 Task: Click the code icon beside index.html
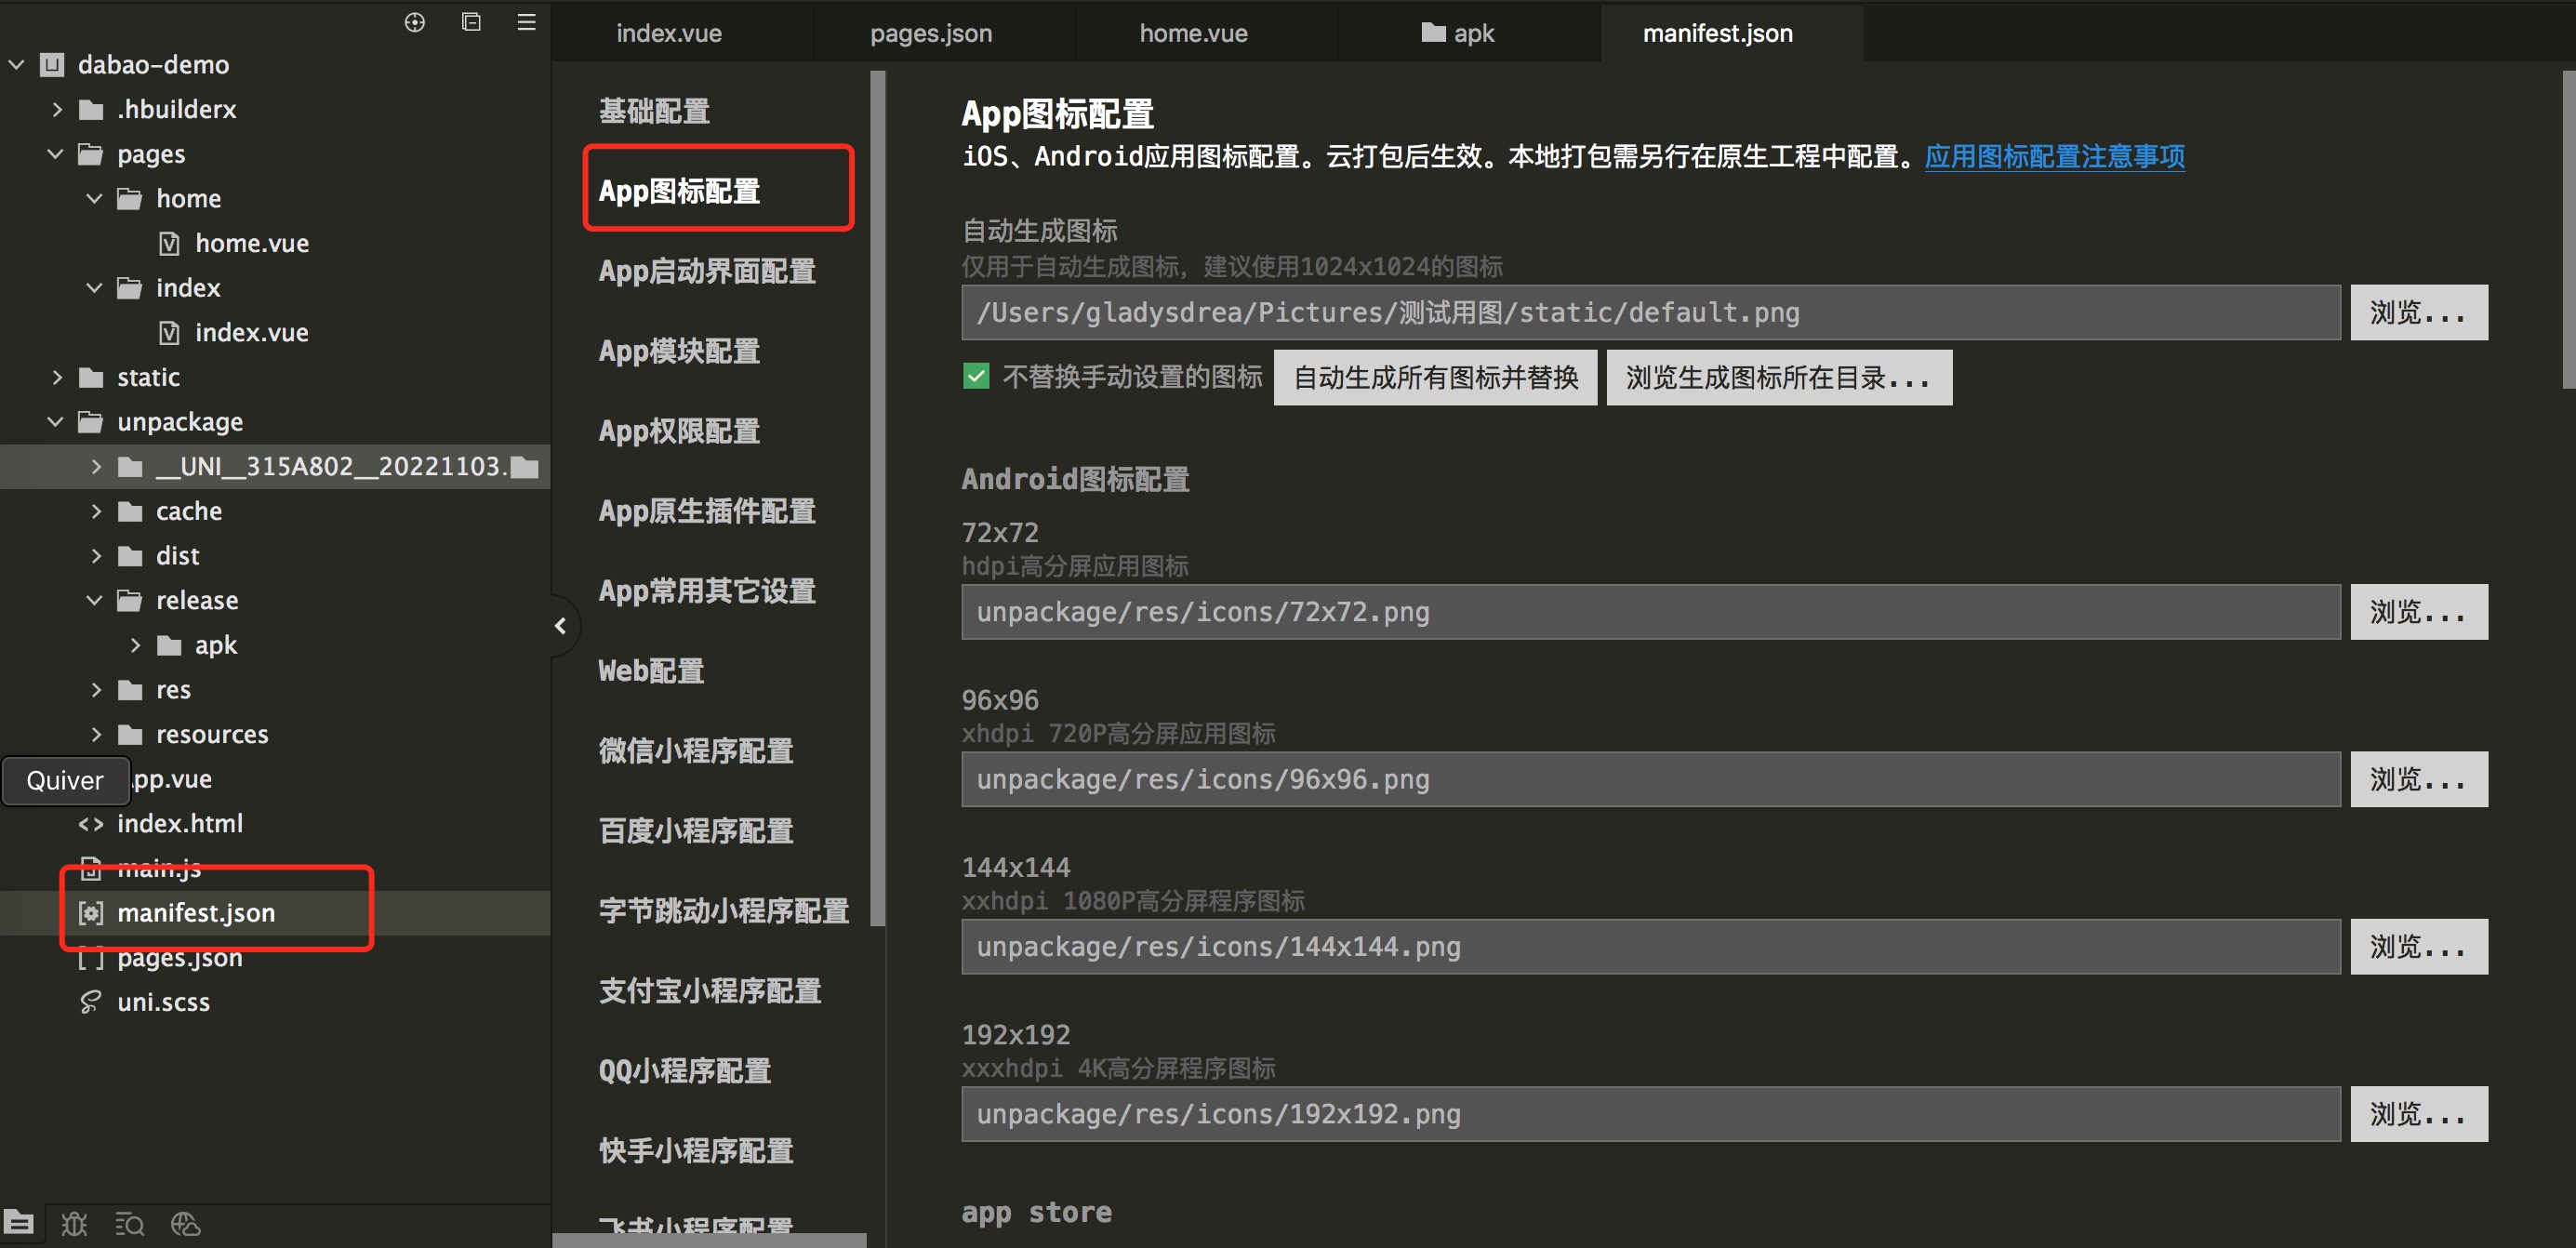point(90,823)
